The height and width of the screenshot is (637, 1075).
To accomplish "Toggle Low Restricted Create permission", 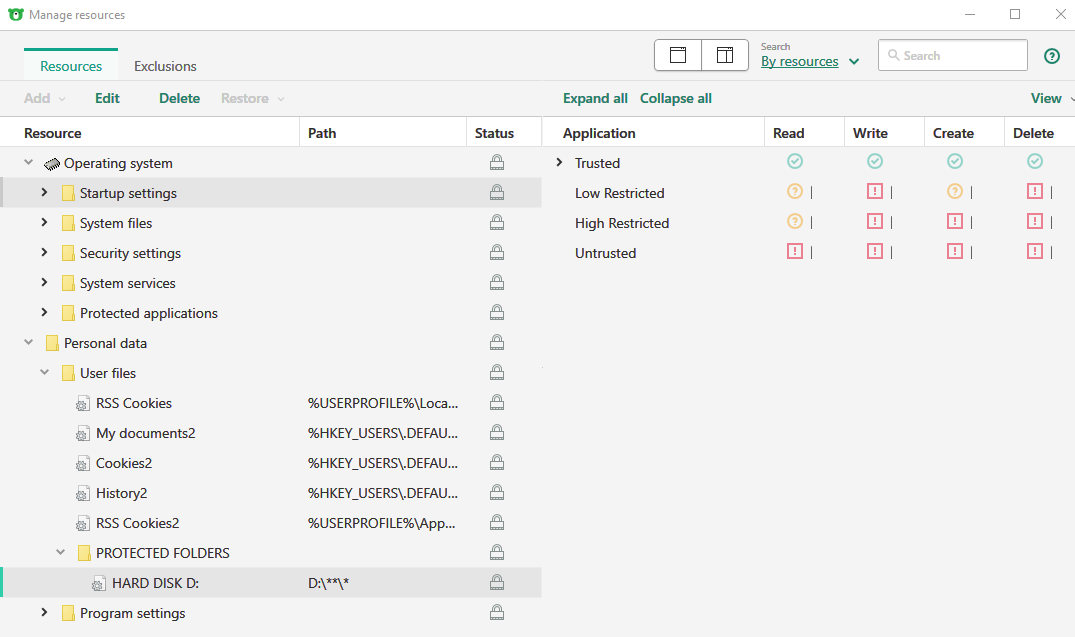I will click(955, 192).
